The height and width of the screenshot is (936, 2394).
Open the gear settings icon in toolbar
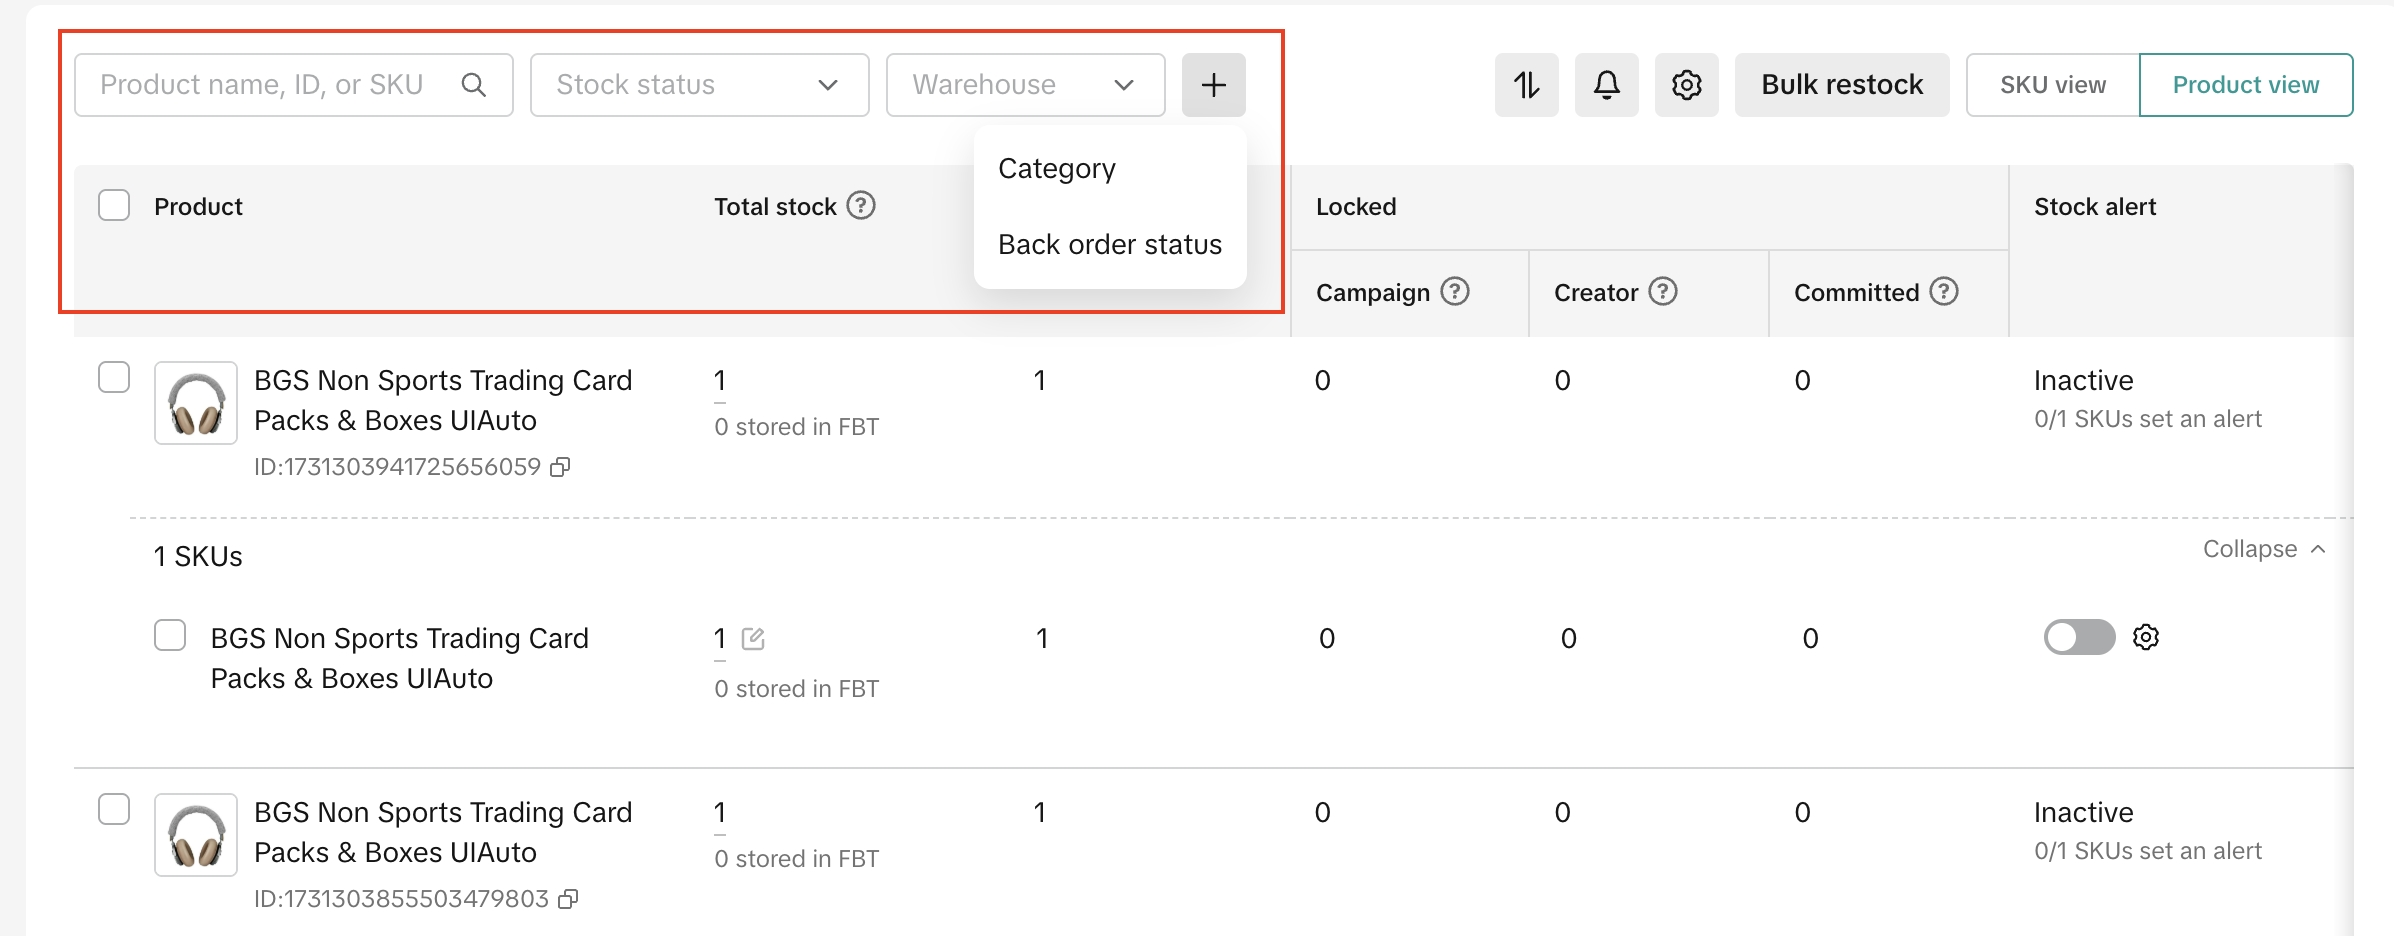pyautogui.click(x=1686, y=85)
